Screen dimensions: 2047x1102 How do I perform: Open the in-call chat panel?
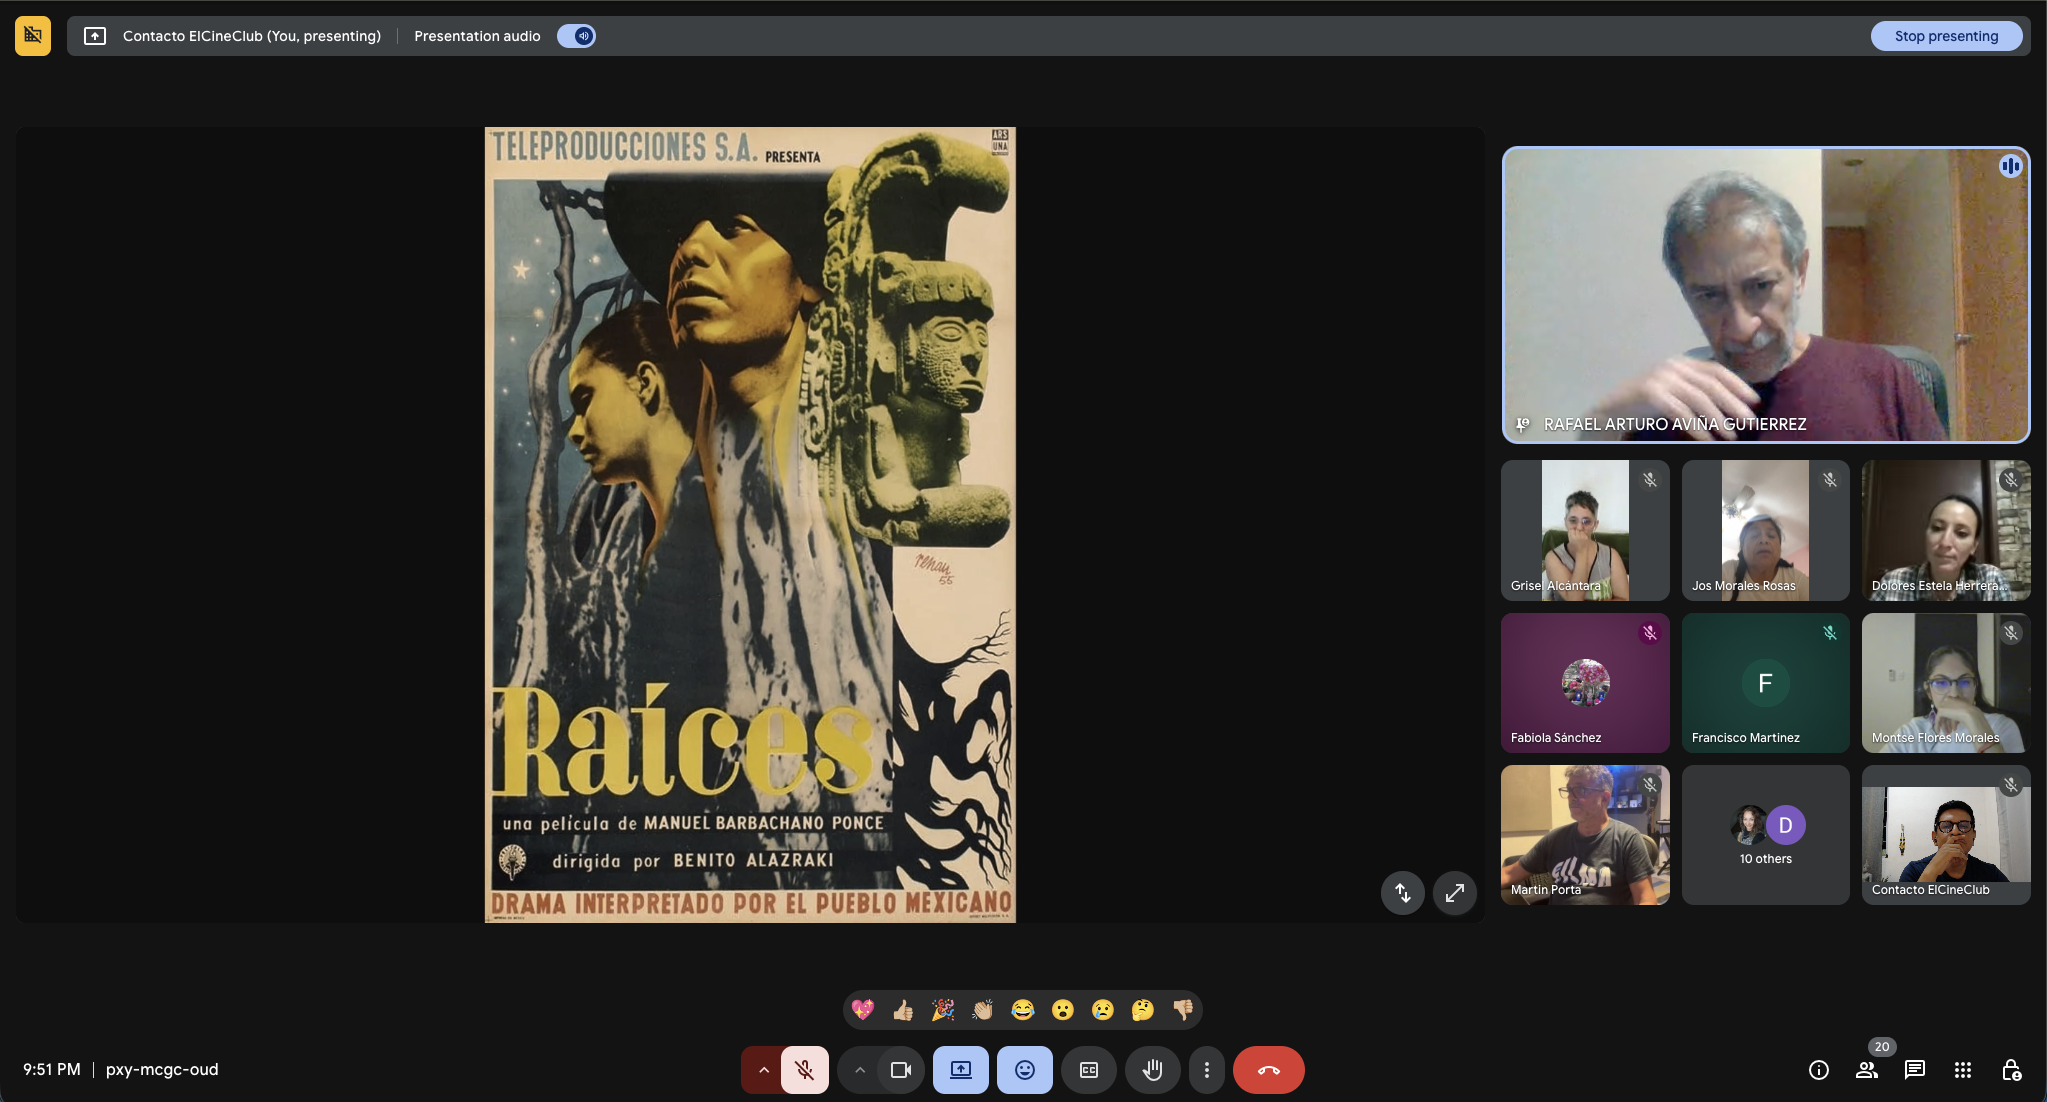[x=1915, y=1070]
